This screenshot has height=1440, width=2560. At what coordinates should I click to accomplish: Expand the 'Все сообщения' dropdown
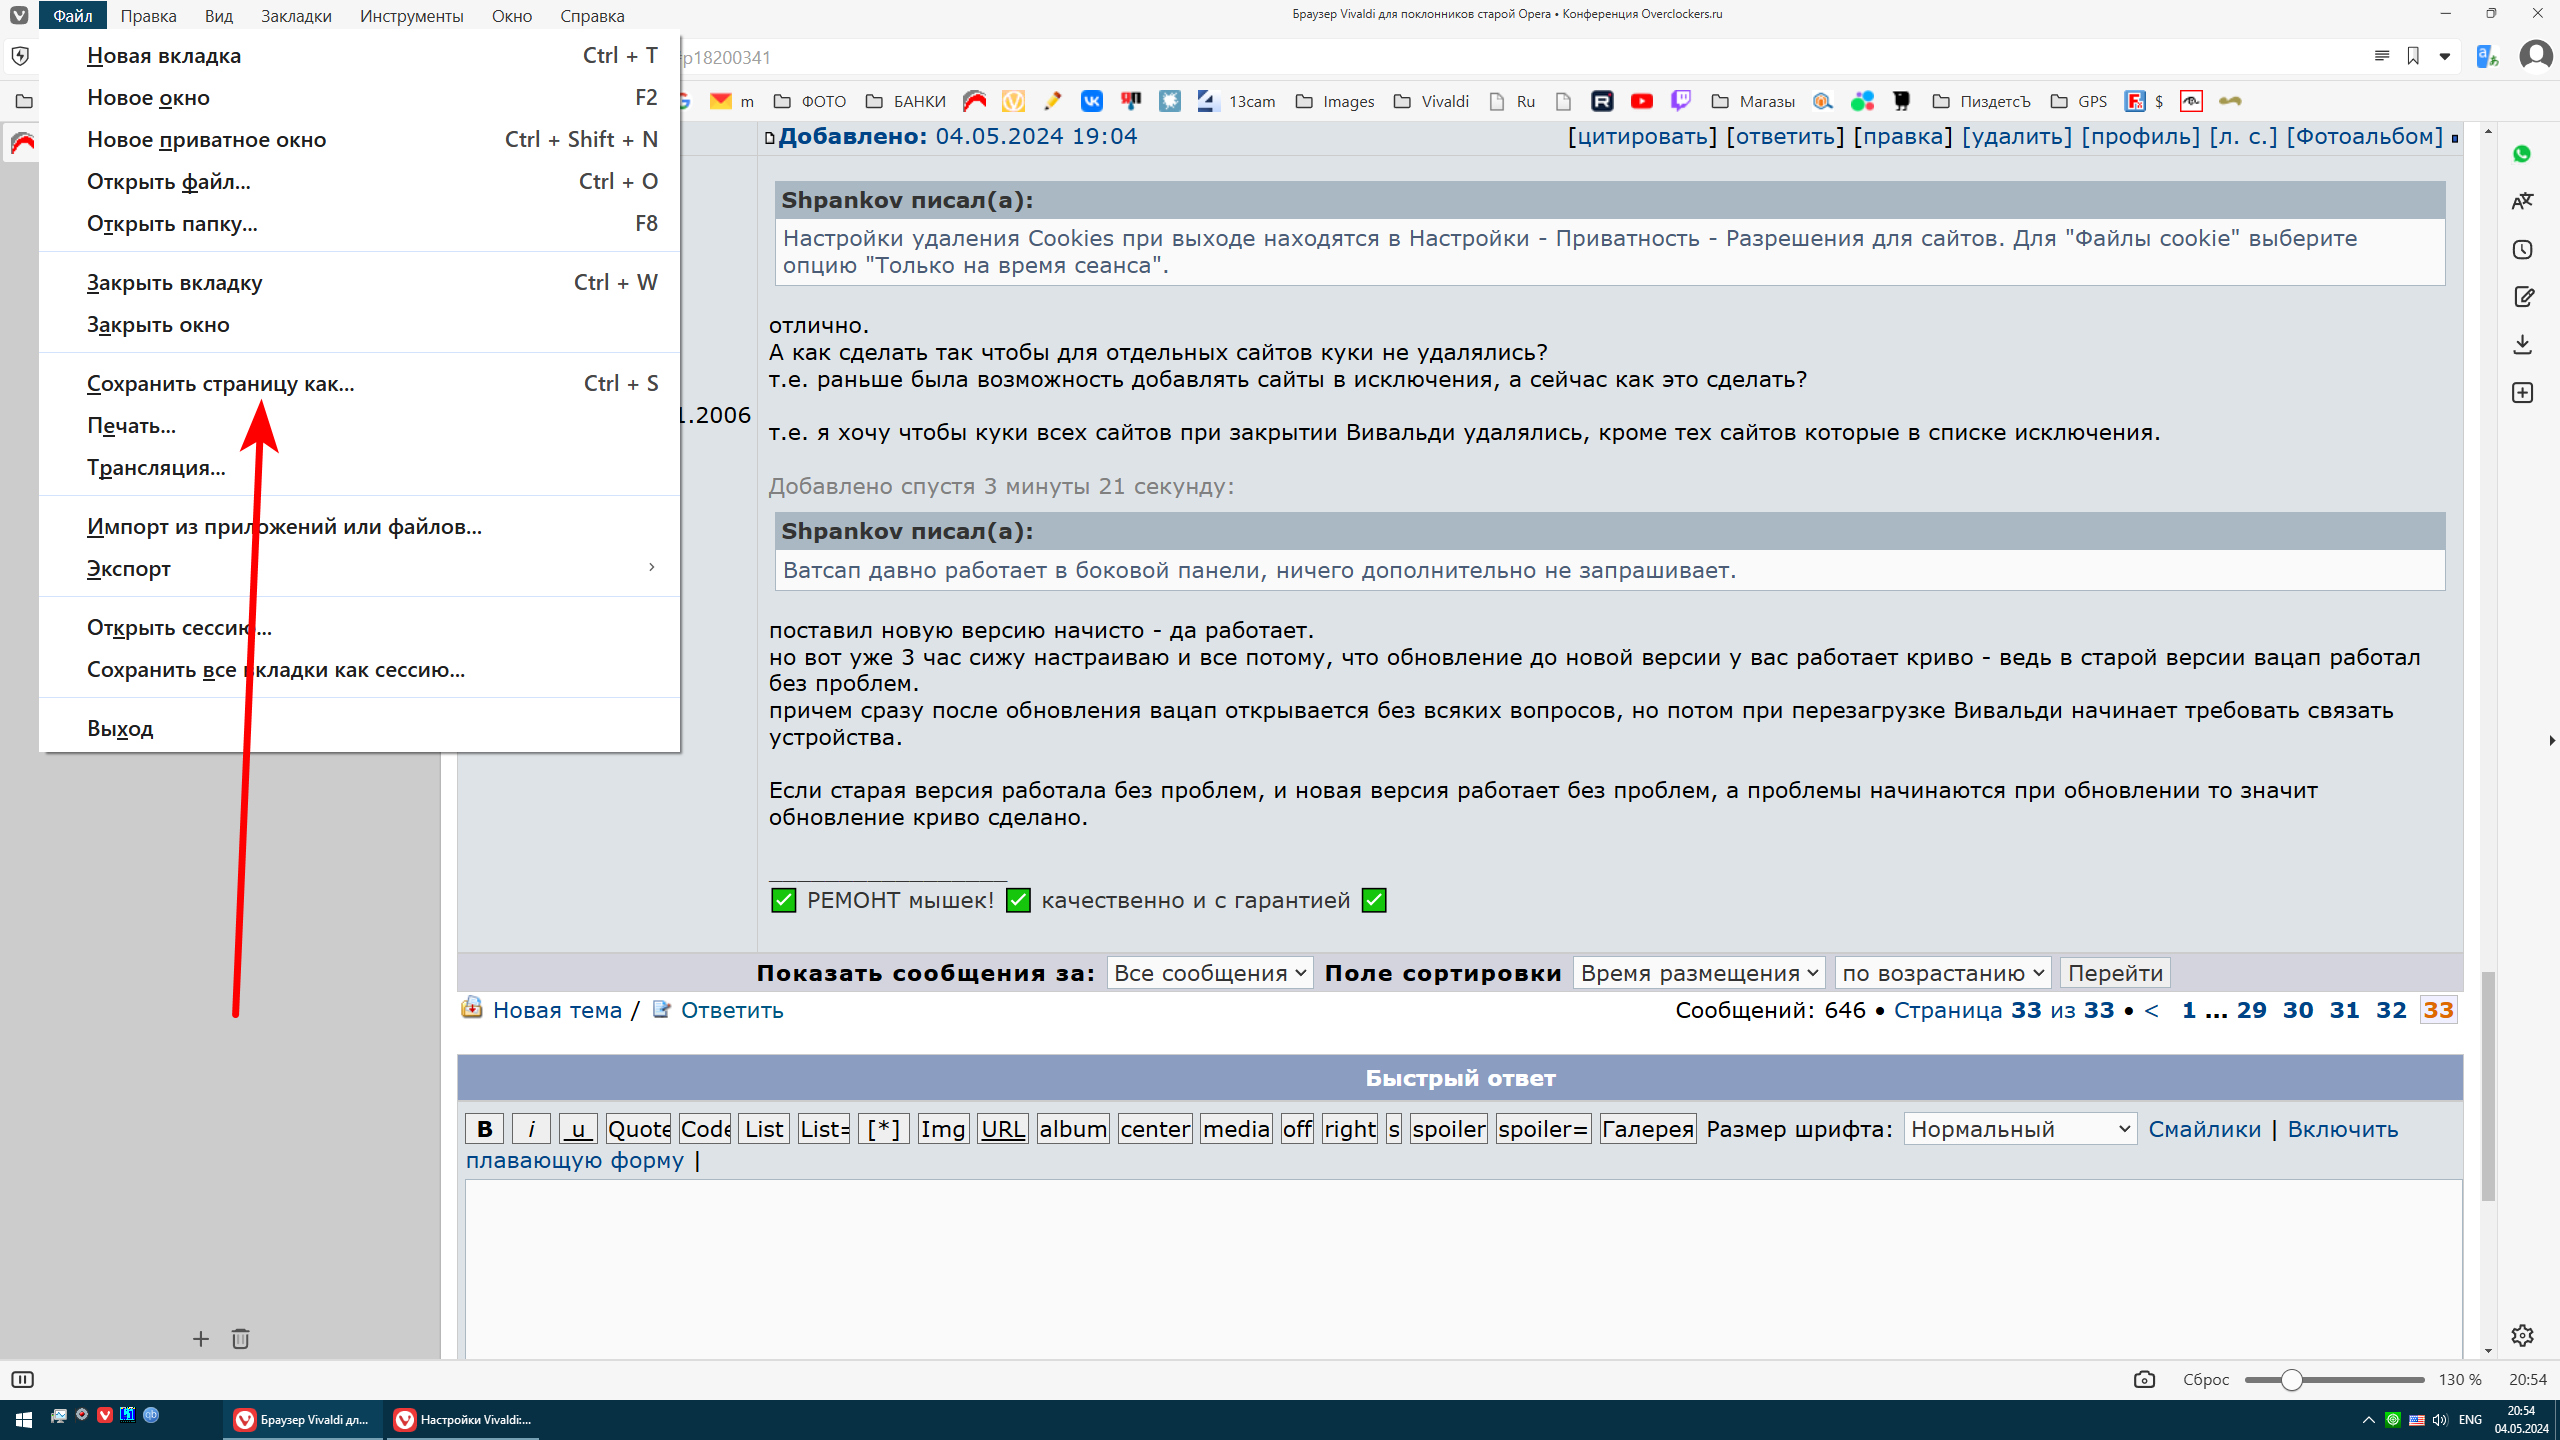(x=1209, y=973)
